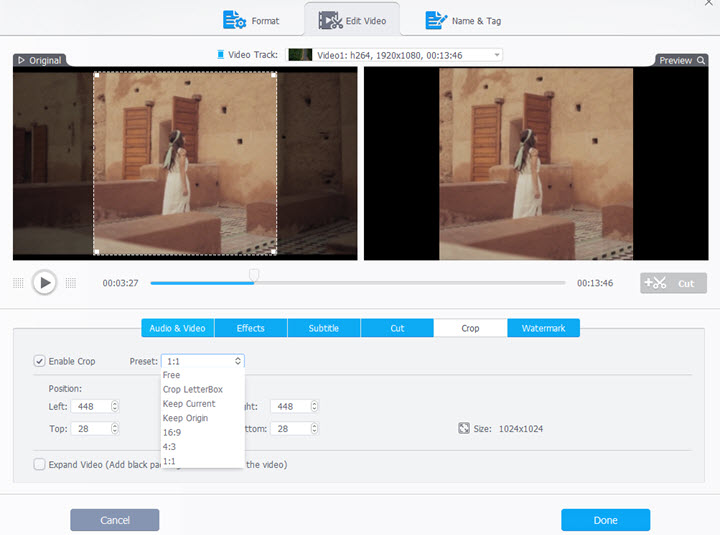Choose 16:9 from the preset list
Image resolution: width=720 pixels, height=535 pixels.
(171, 433)
